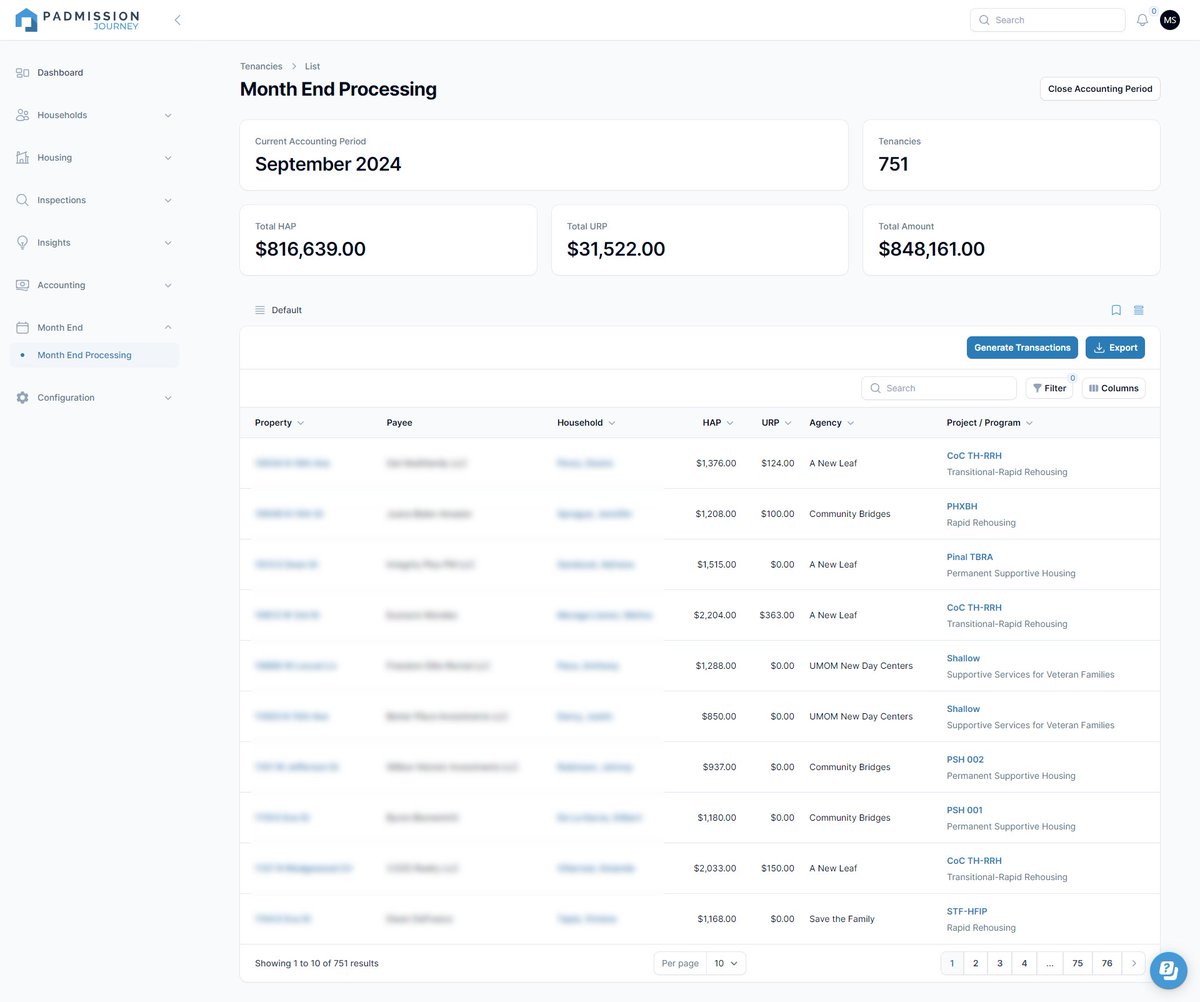Open the Per page dropdown
The height and width of the screenshot is (1002, 1200).
(726, 963)
